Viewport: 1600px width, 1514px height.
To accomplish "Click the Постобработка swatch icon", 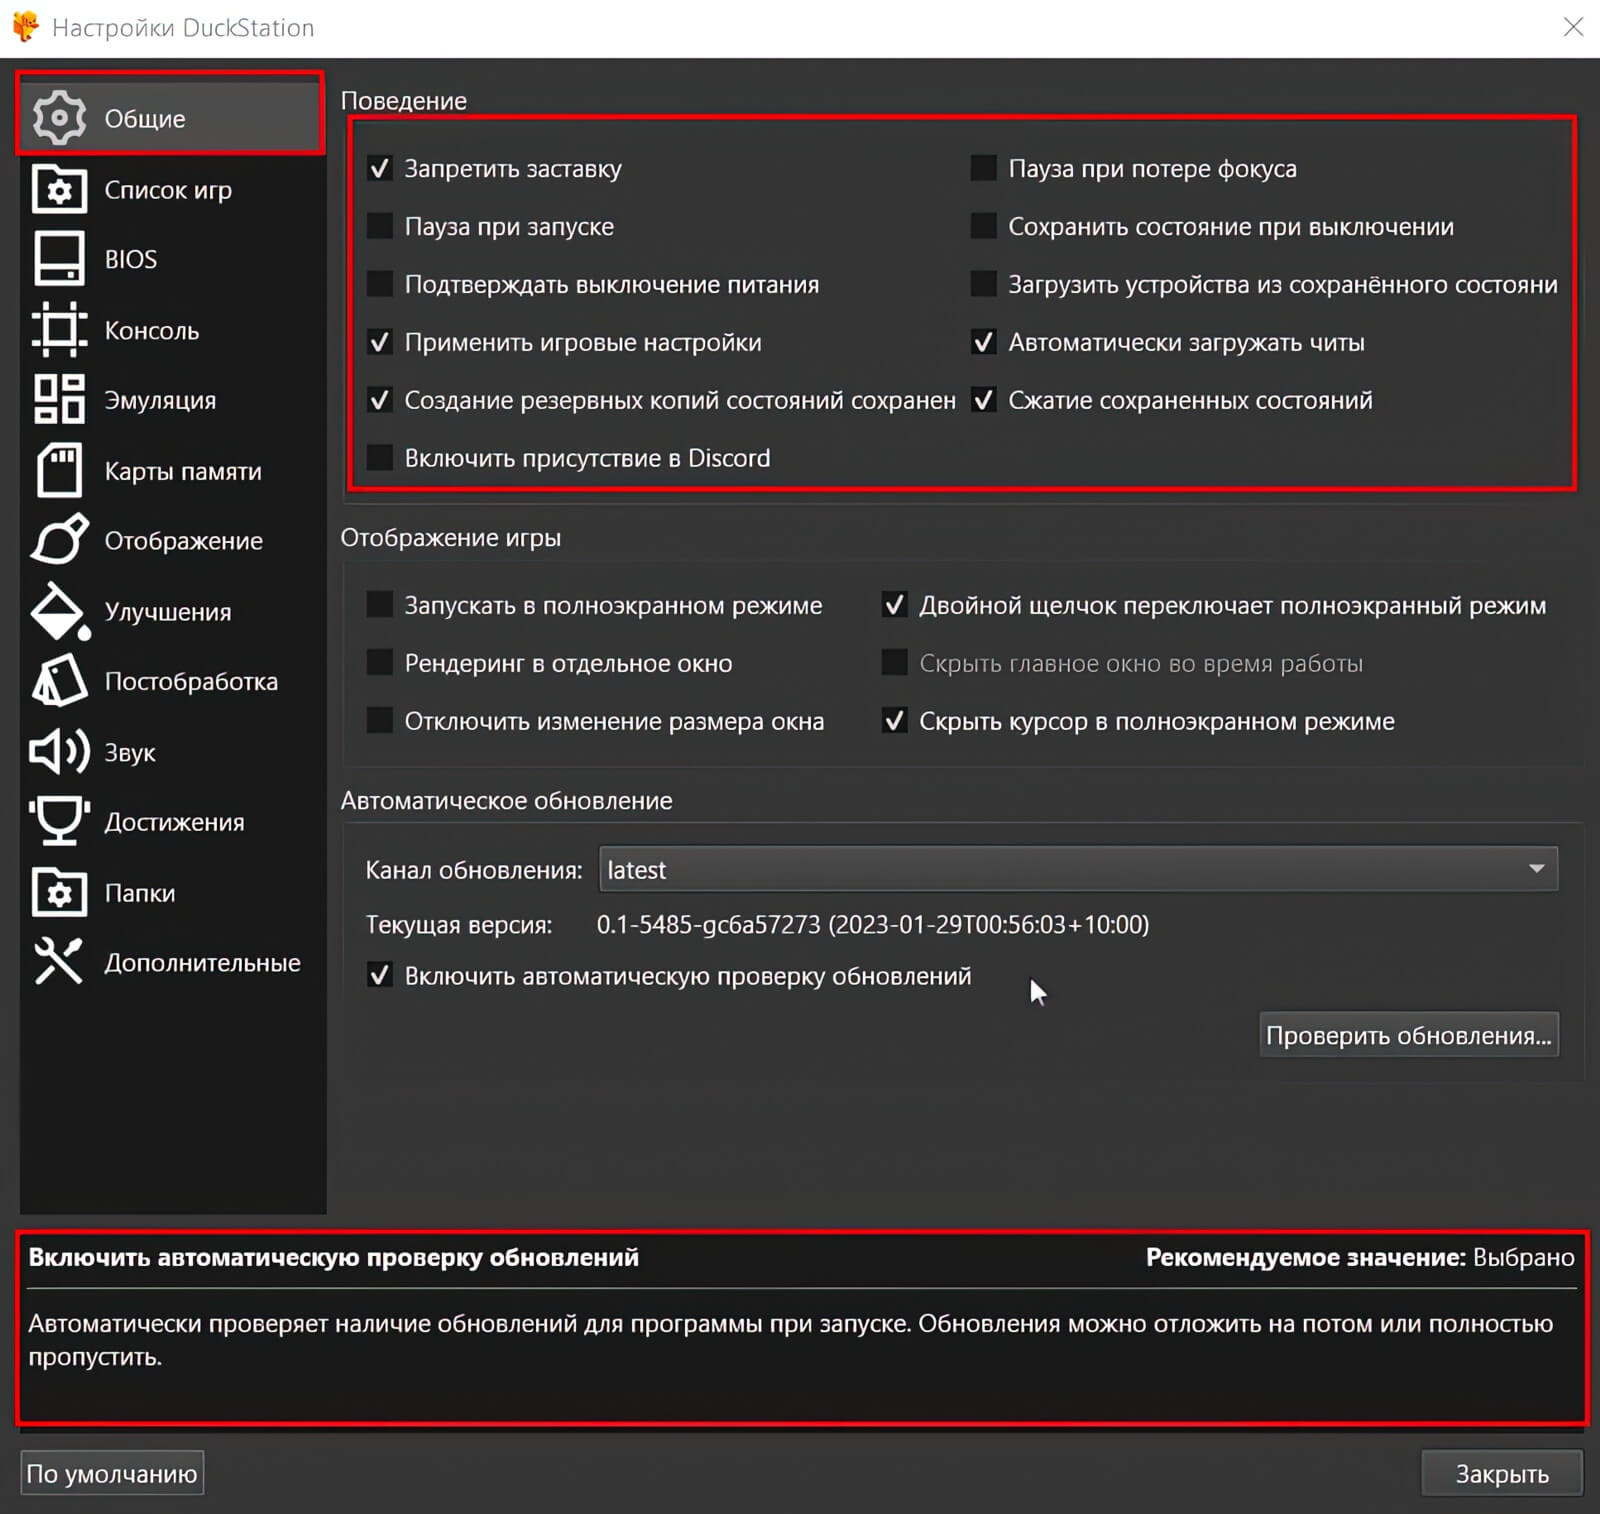I will coord(59,681).
